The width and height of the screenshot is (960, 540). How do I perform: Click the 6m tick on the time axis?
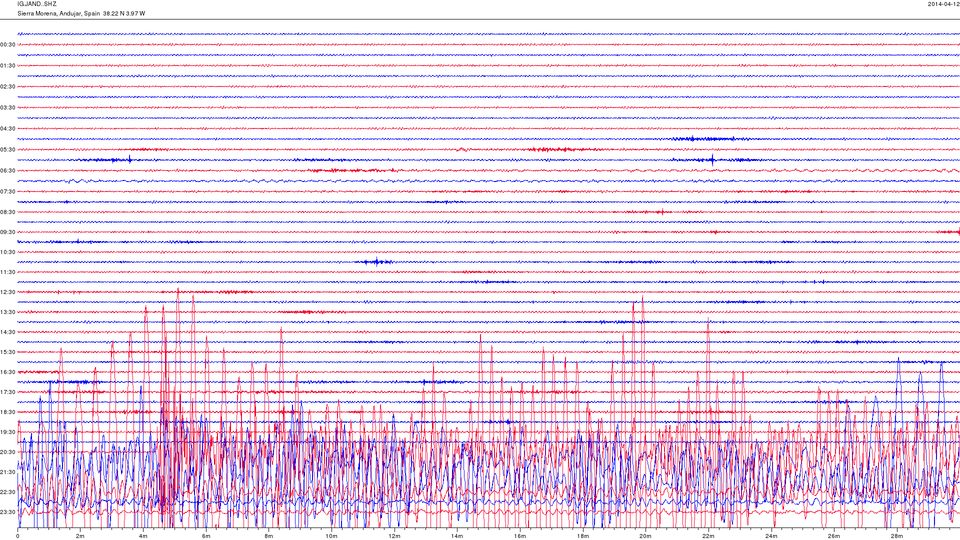tap(206, 536)
